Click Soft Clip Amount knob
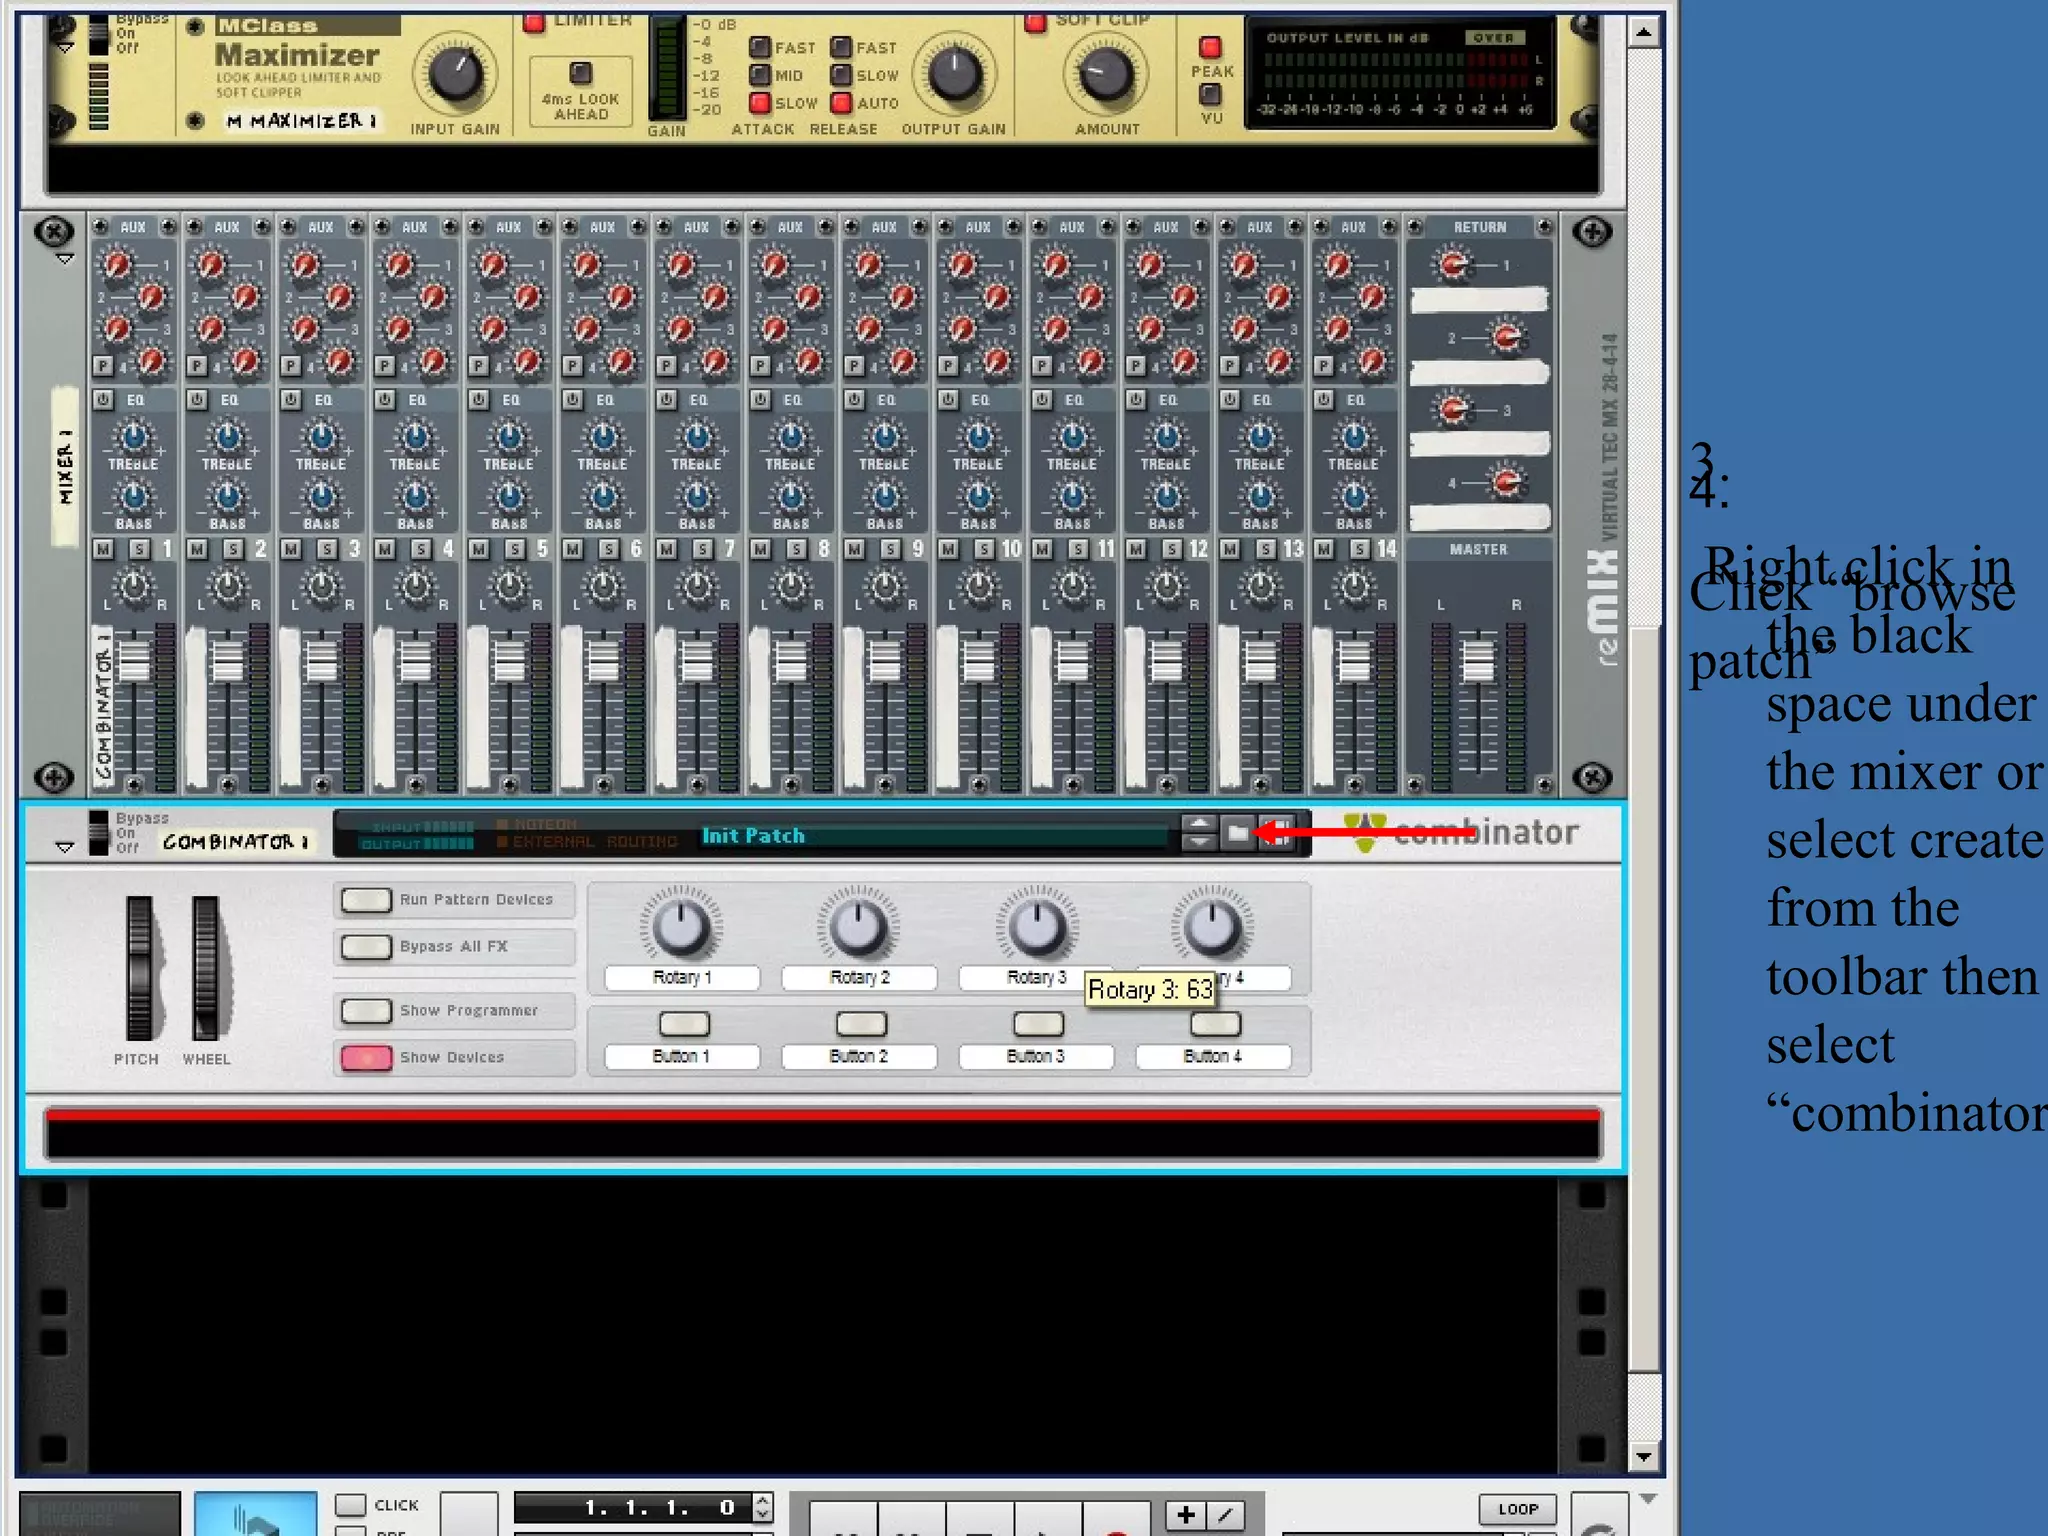 pyautogui.click(x=1106, y=75)
